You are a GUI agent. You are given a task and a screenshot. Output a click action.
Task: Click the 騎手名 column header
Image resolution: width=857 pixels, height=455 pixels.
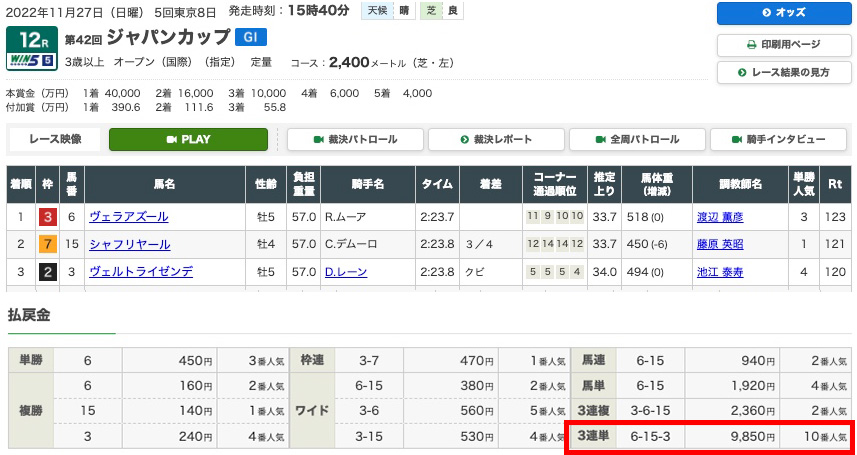click(x=368, y=185)
